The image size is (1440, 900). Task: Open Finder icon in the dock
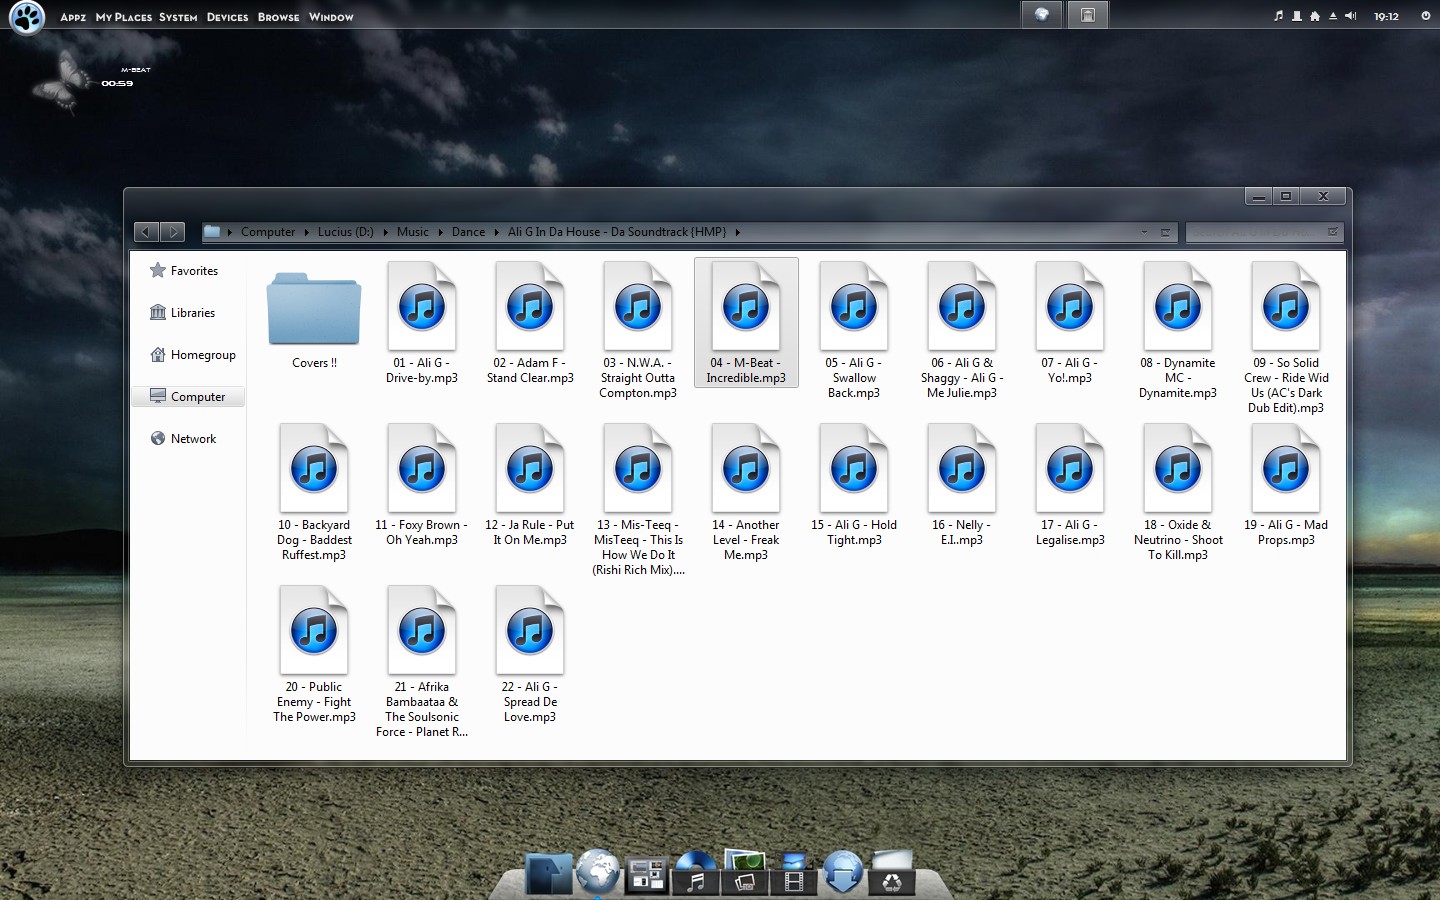pyautogui.click(x=549, y=873)
